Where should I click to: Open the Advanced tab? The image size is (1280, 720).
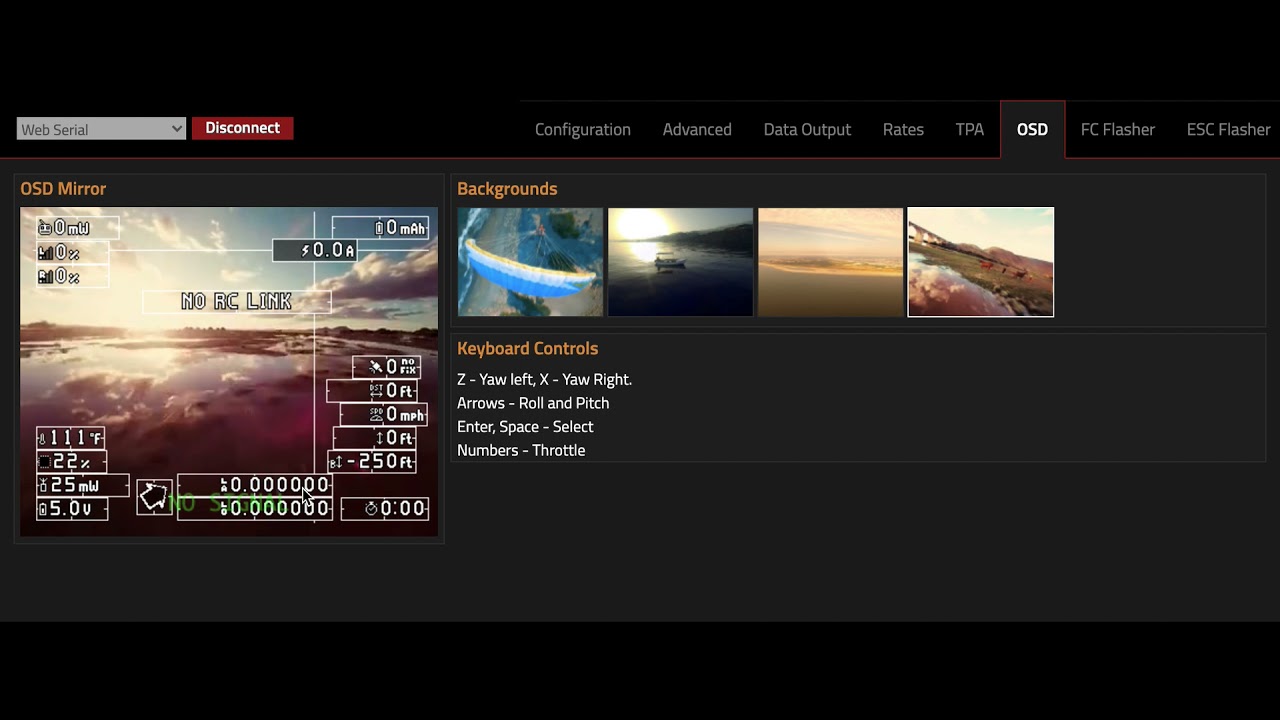tap(697, 129)
